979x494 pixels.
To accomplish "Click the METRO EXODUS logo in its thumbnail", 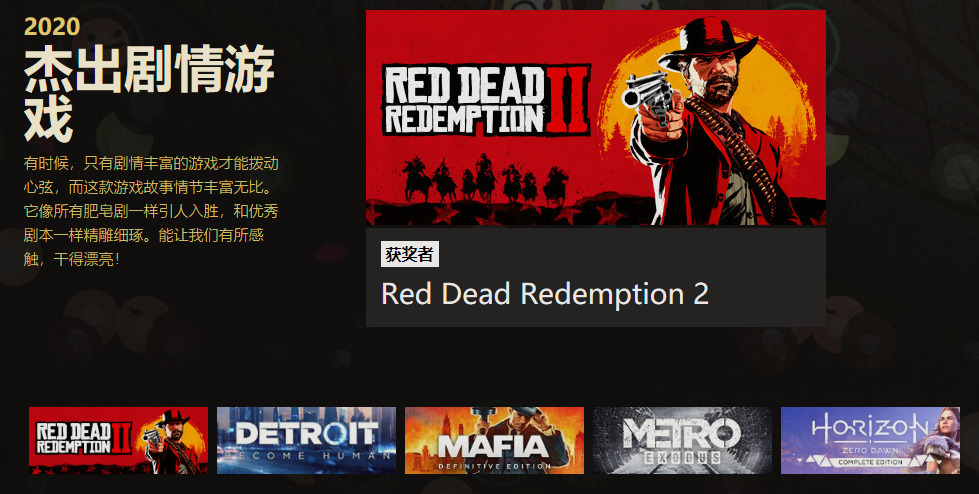I will [x=682, y=440].
